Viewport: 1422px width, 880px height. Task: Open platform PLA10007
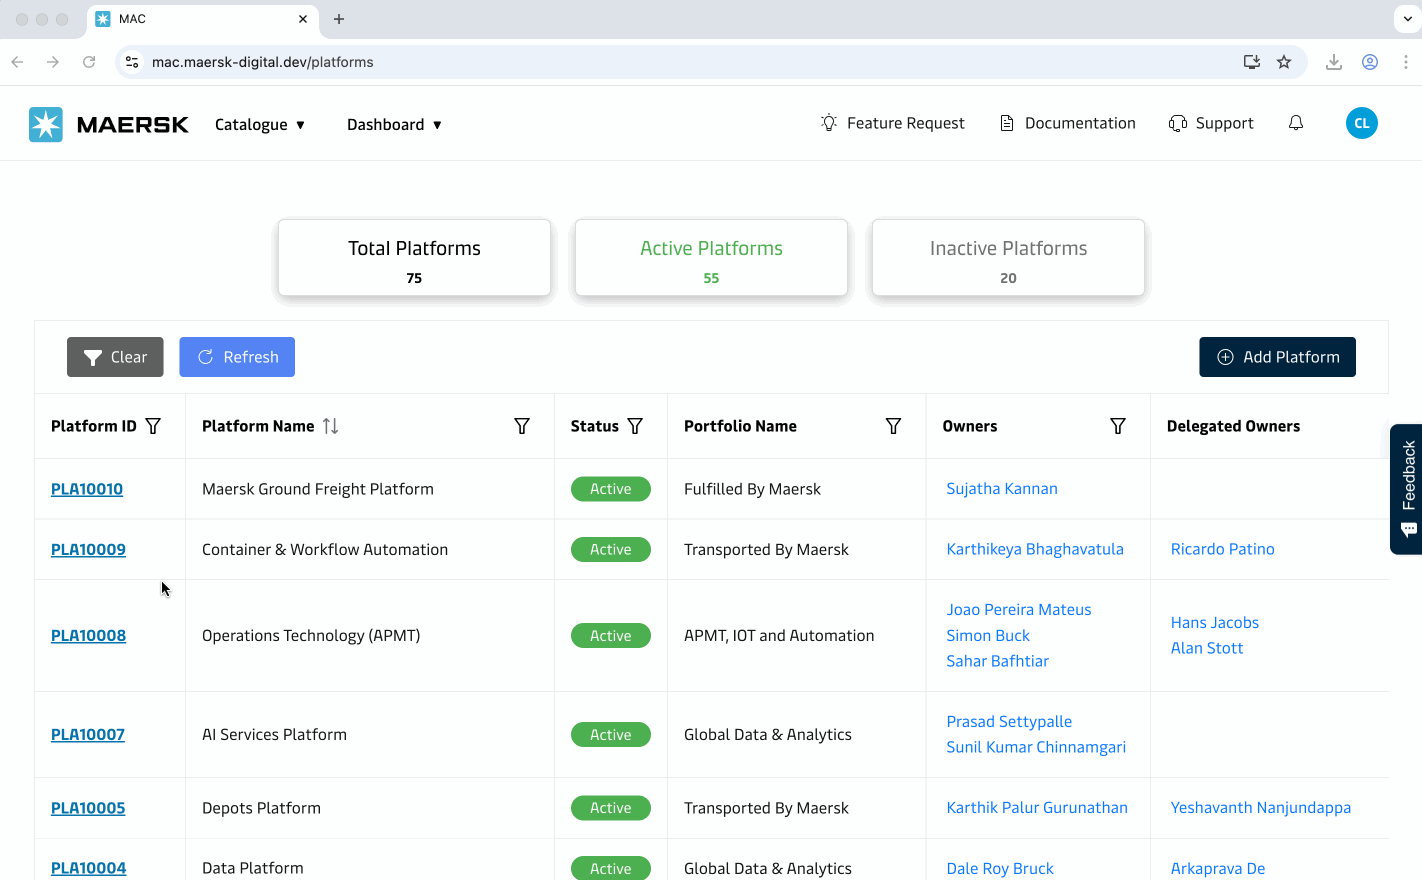[88, 734]
